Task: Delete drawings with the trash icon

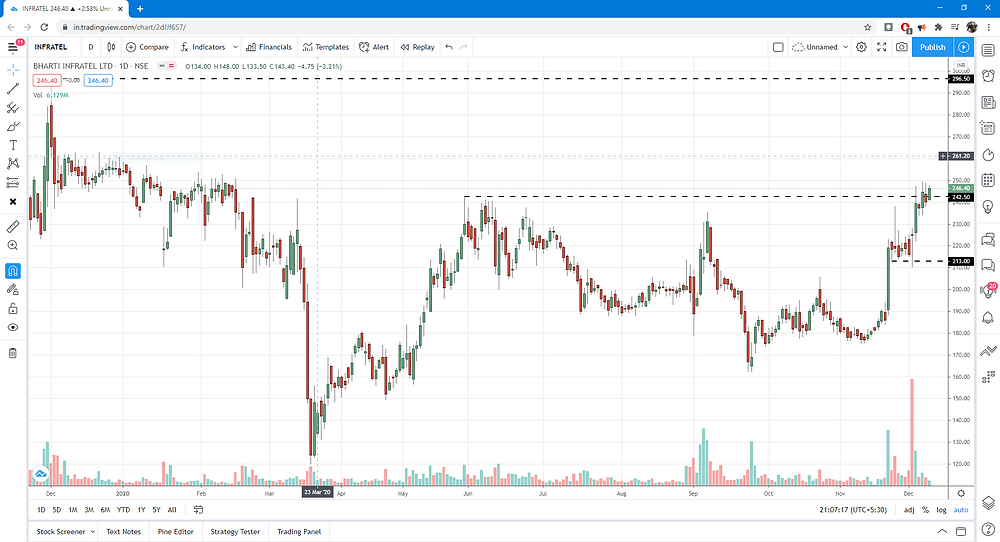Action: tap(13, 353)
